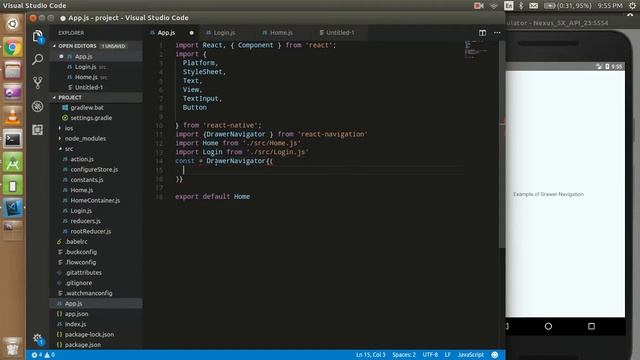Click the battery indicator in top panel
The height and width of the screenshot is (360, 640).
pyautogui.click(x=568, y=6)
